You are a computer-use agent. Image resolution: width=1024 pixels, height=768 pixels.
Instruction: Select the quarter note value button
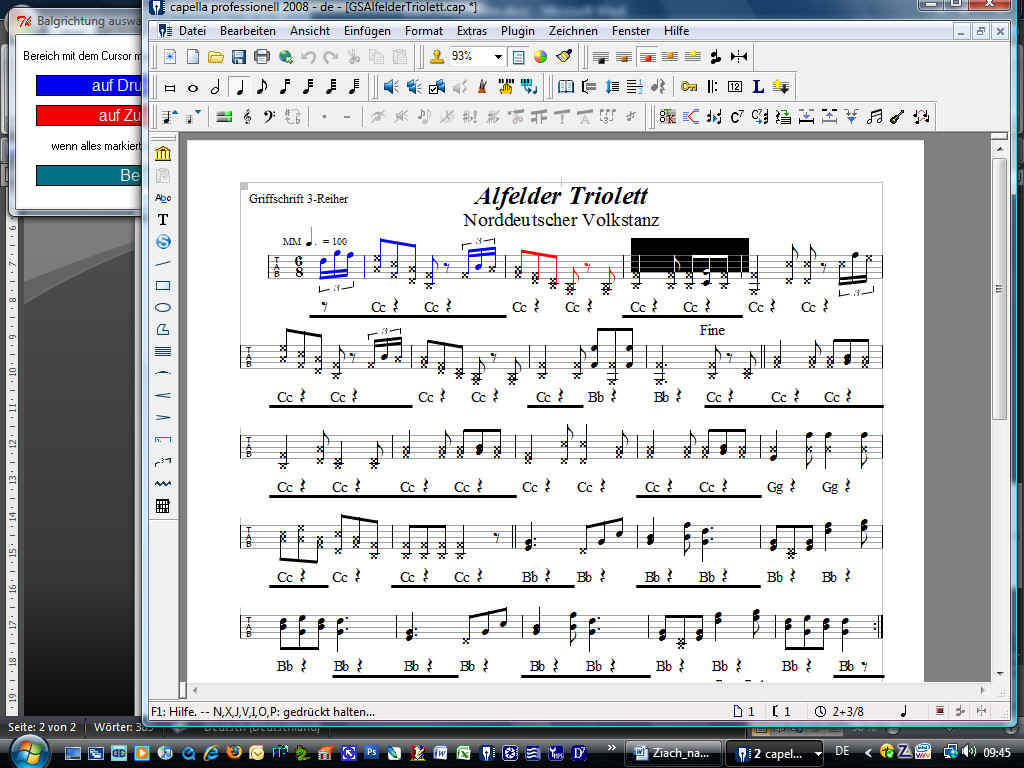click(239, 87)
